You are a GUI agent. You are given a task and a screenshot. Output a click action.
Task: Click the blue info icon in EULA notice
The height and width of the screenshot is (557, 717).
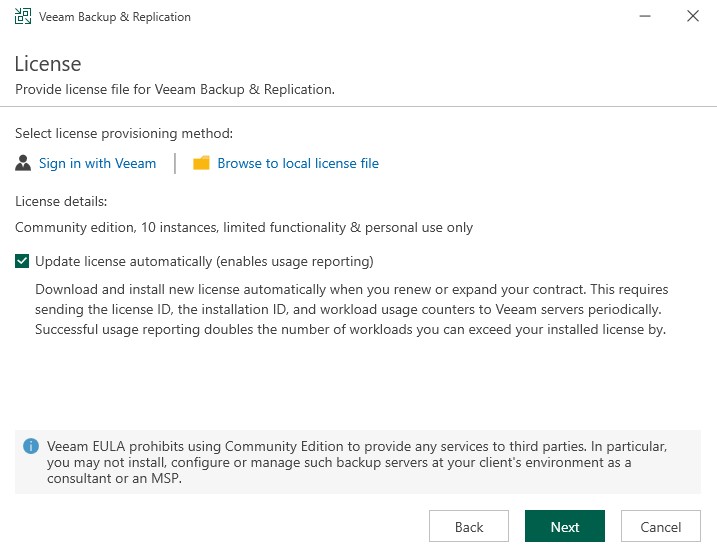(x=32, y=445)
